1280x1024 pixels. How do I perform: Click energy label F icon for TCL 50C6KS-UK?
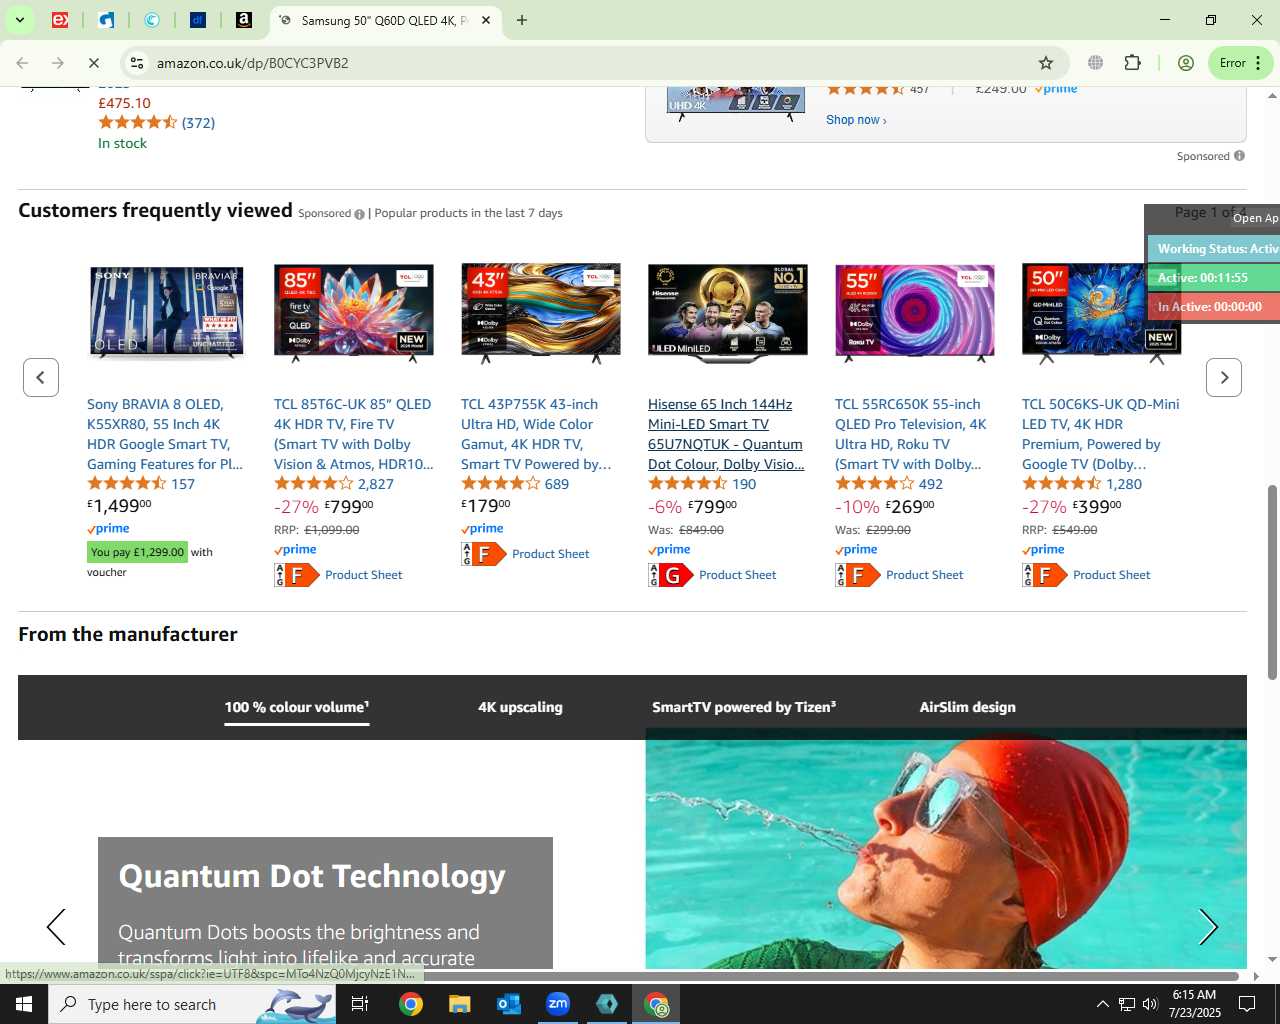click(x=1045, y=575)
